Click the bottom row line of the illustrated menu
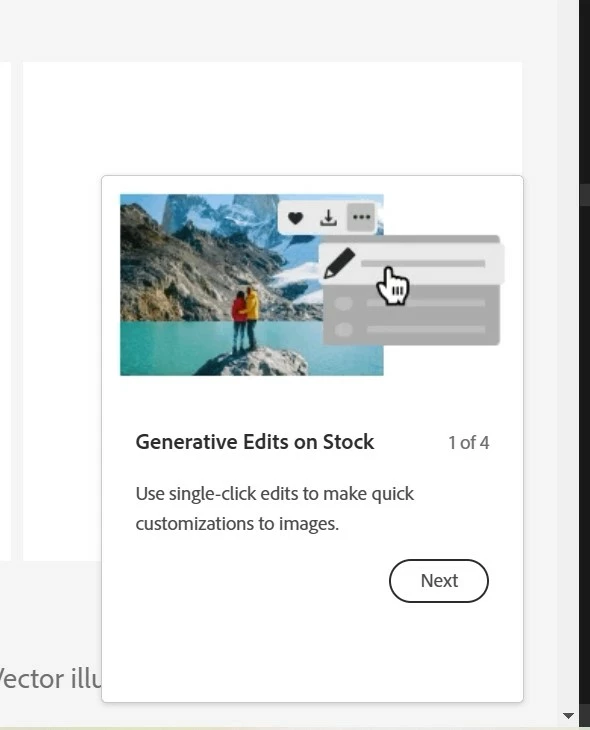Image resolution: width=590 pixels, height=730 pixels. point(426,329)
